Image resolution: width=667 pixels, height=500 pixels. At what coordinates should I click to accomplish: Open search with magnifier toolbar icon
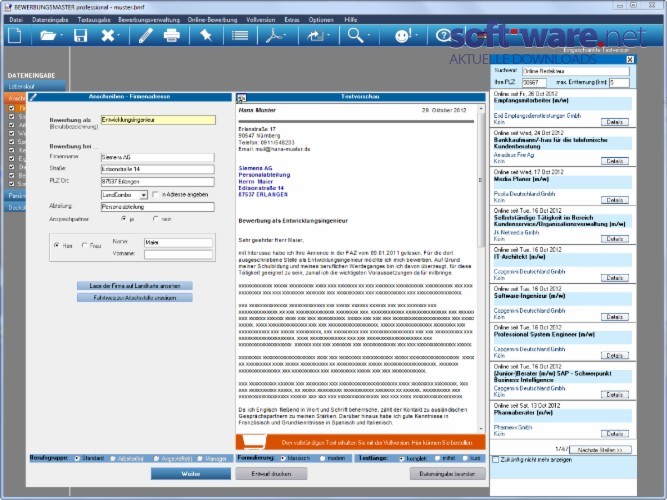pos(355,35)
